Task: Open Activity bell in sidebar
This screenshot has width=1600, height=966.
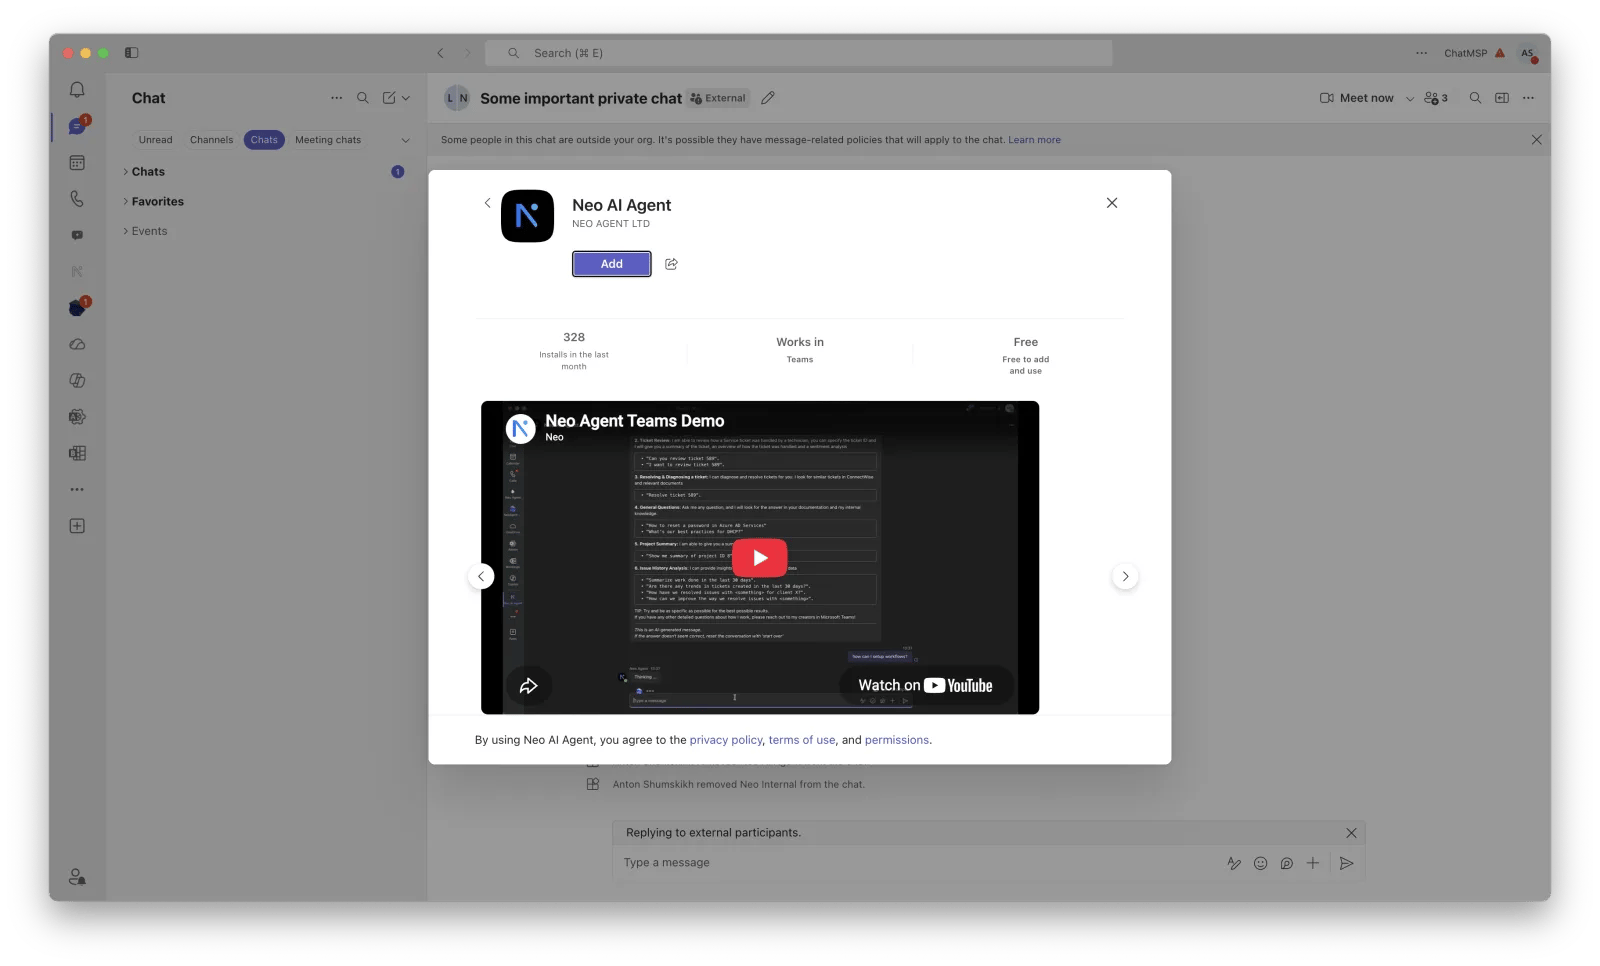Action: 77,90
